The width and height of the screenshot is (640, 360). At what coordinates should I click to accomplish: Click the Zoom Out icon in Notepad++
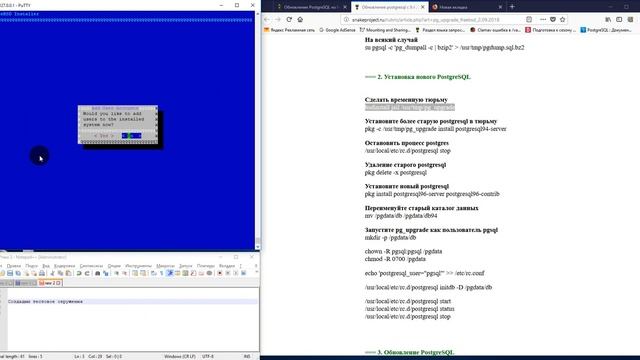[x=124, y=273]
